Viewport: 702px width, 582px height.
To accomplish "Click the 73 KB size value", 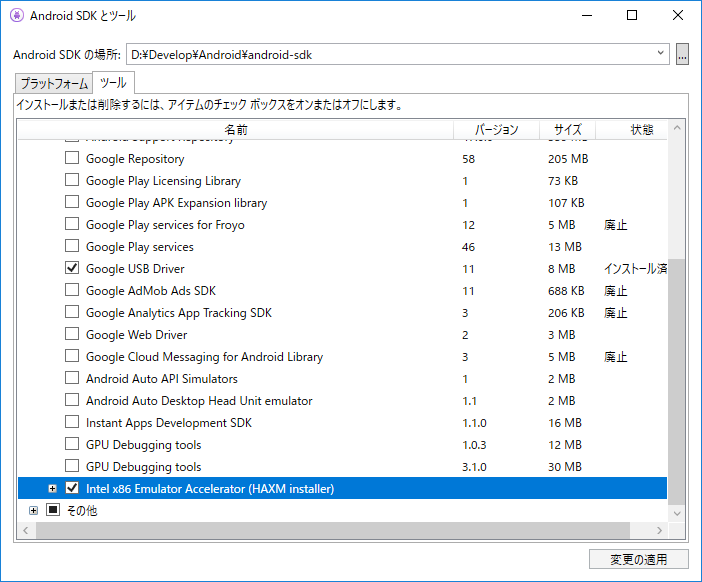I will (563, 181).
